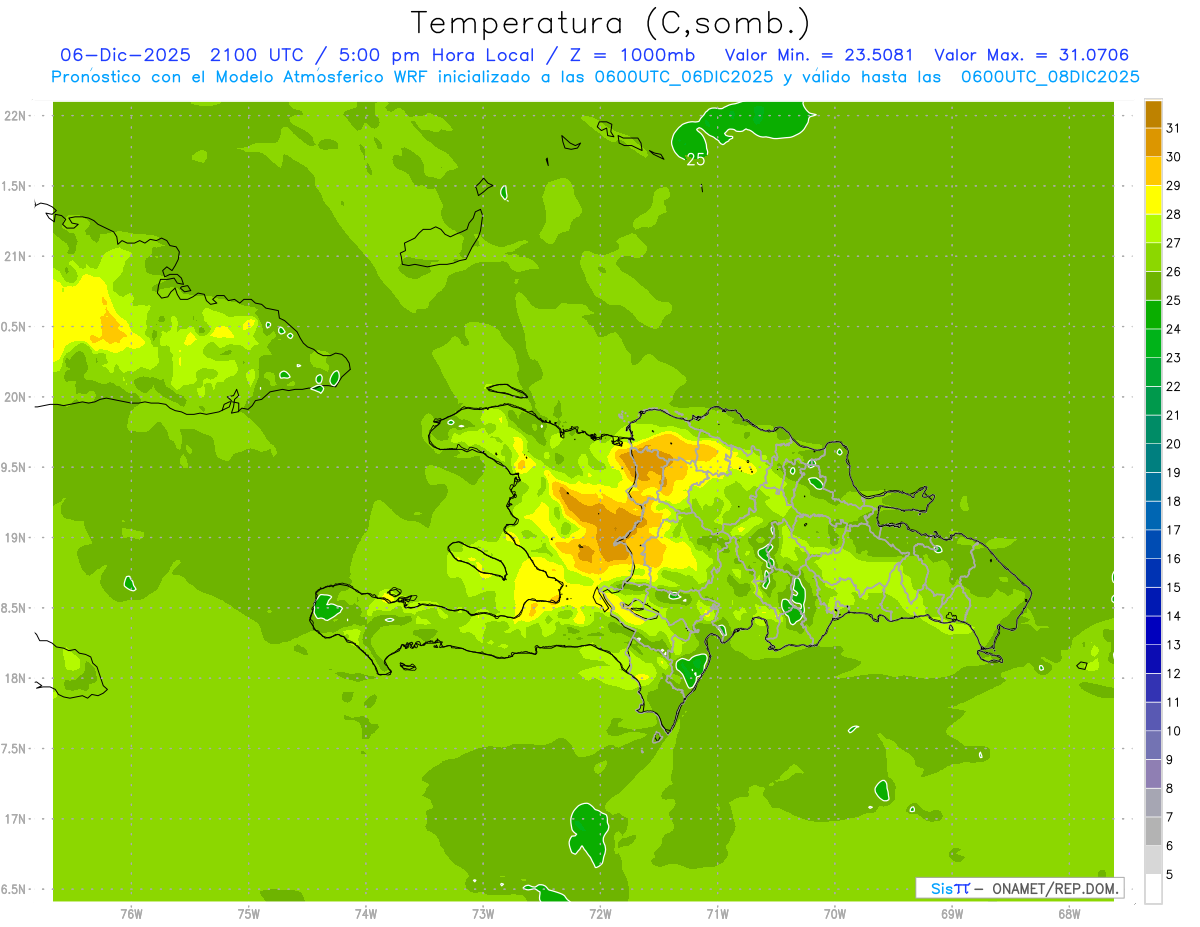Click the dark orange swatch above 31
The width and height of the screenshot is (1200, 927).
(1153, 115)
